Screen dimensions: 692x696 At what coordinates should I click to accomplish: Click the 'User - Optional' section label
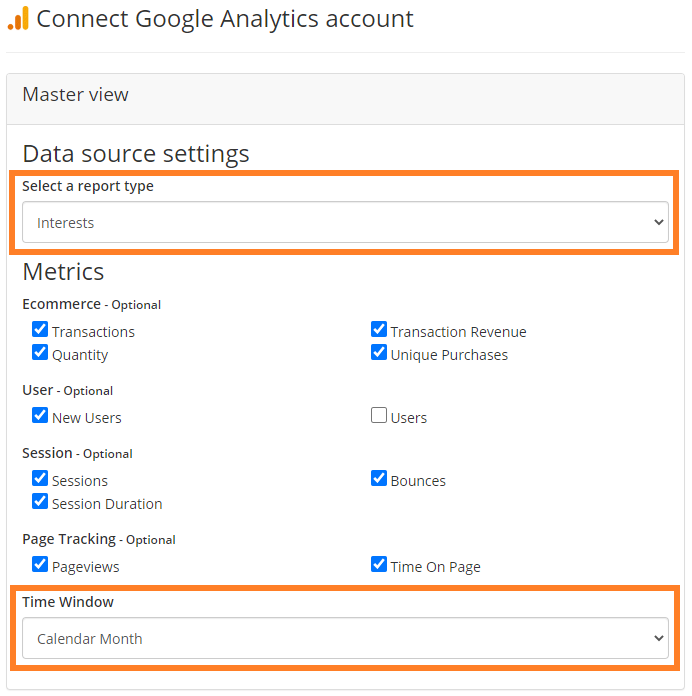click(x=67, y=391)
